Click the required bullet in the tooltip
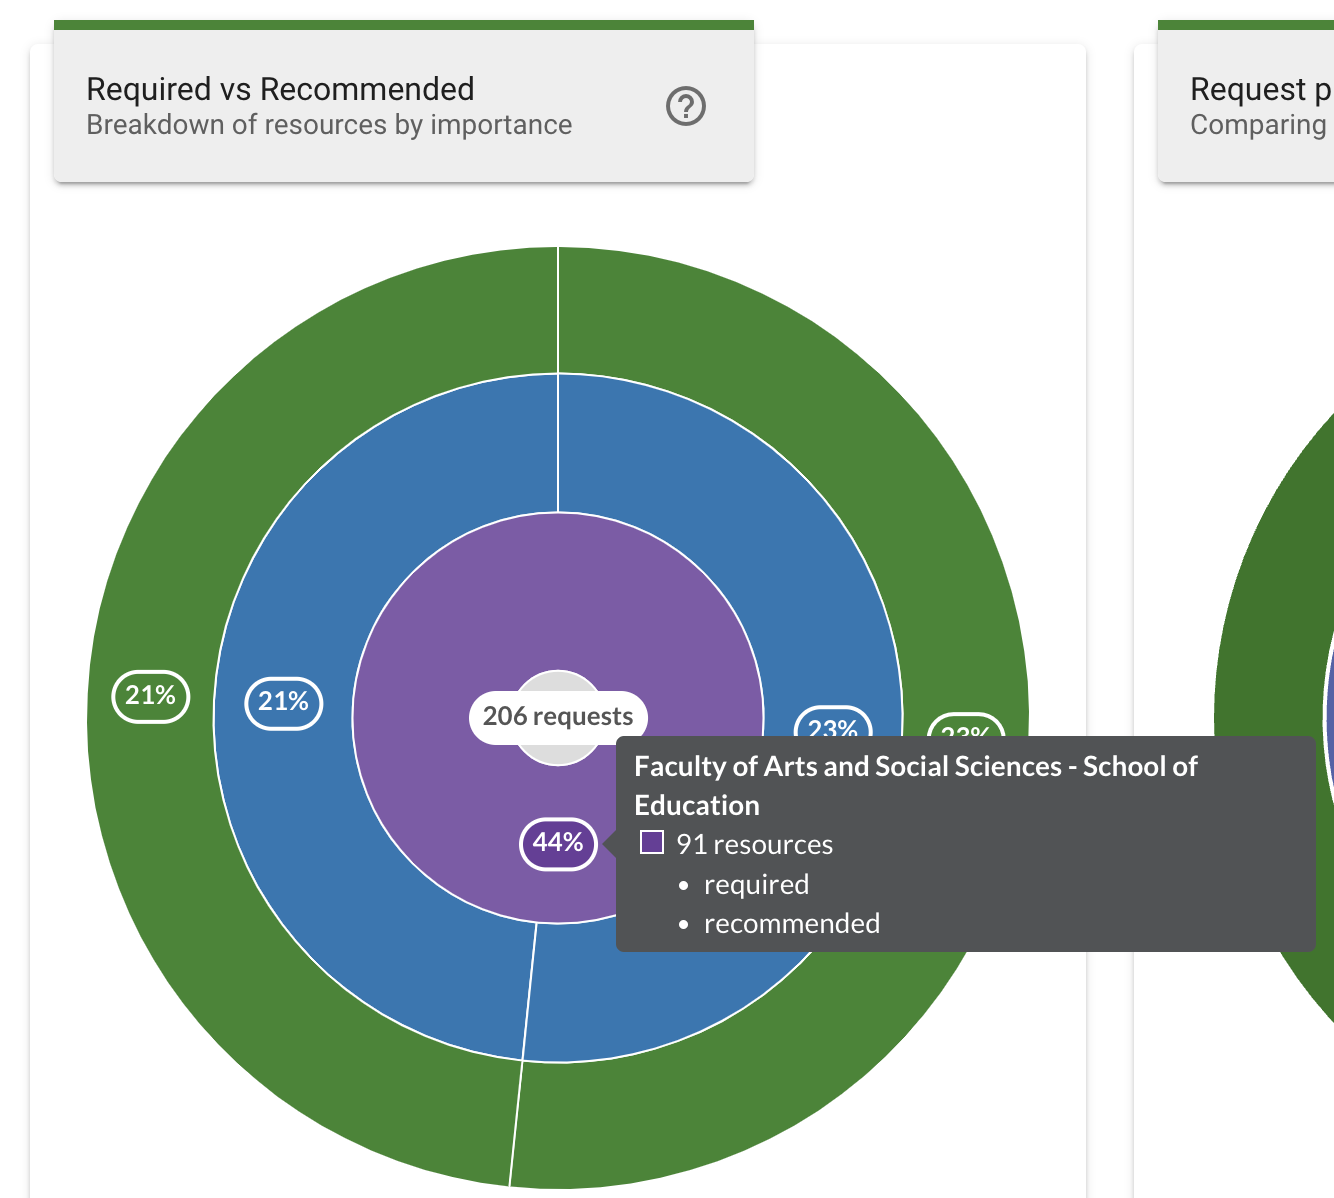The width and height of the screenshot is (1334, 1198). 756,884
